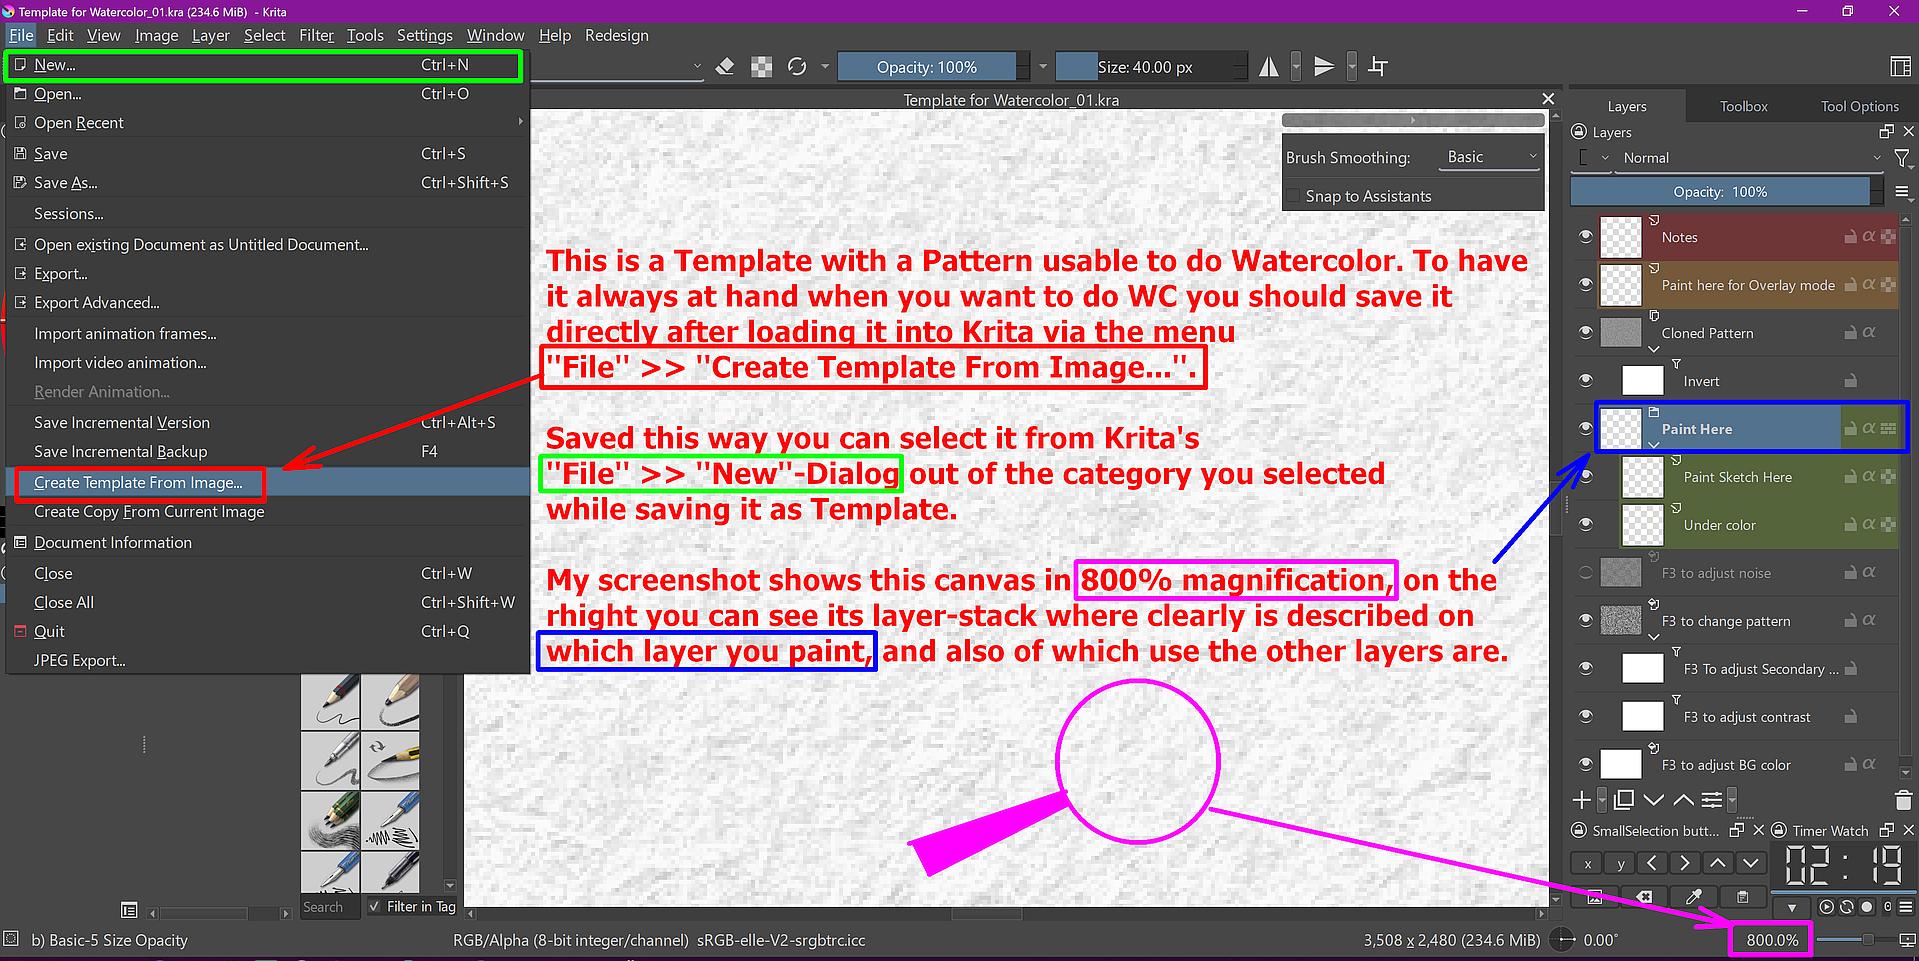1919x961 pixels.
Task: Click the canvas rotation dial in status bar
Action: click(1561, 940)
